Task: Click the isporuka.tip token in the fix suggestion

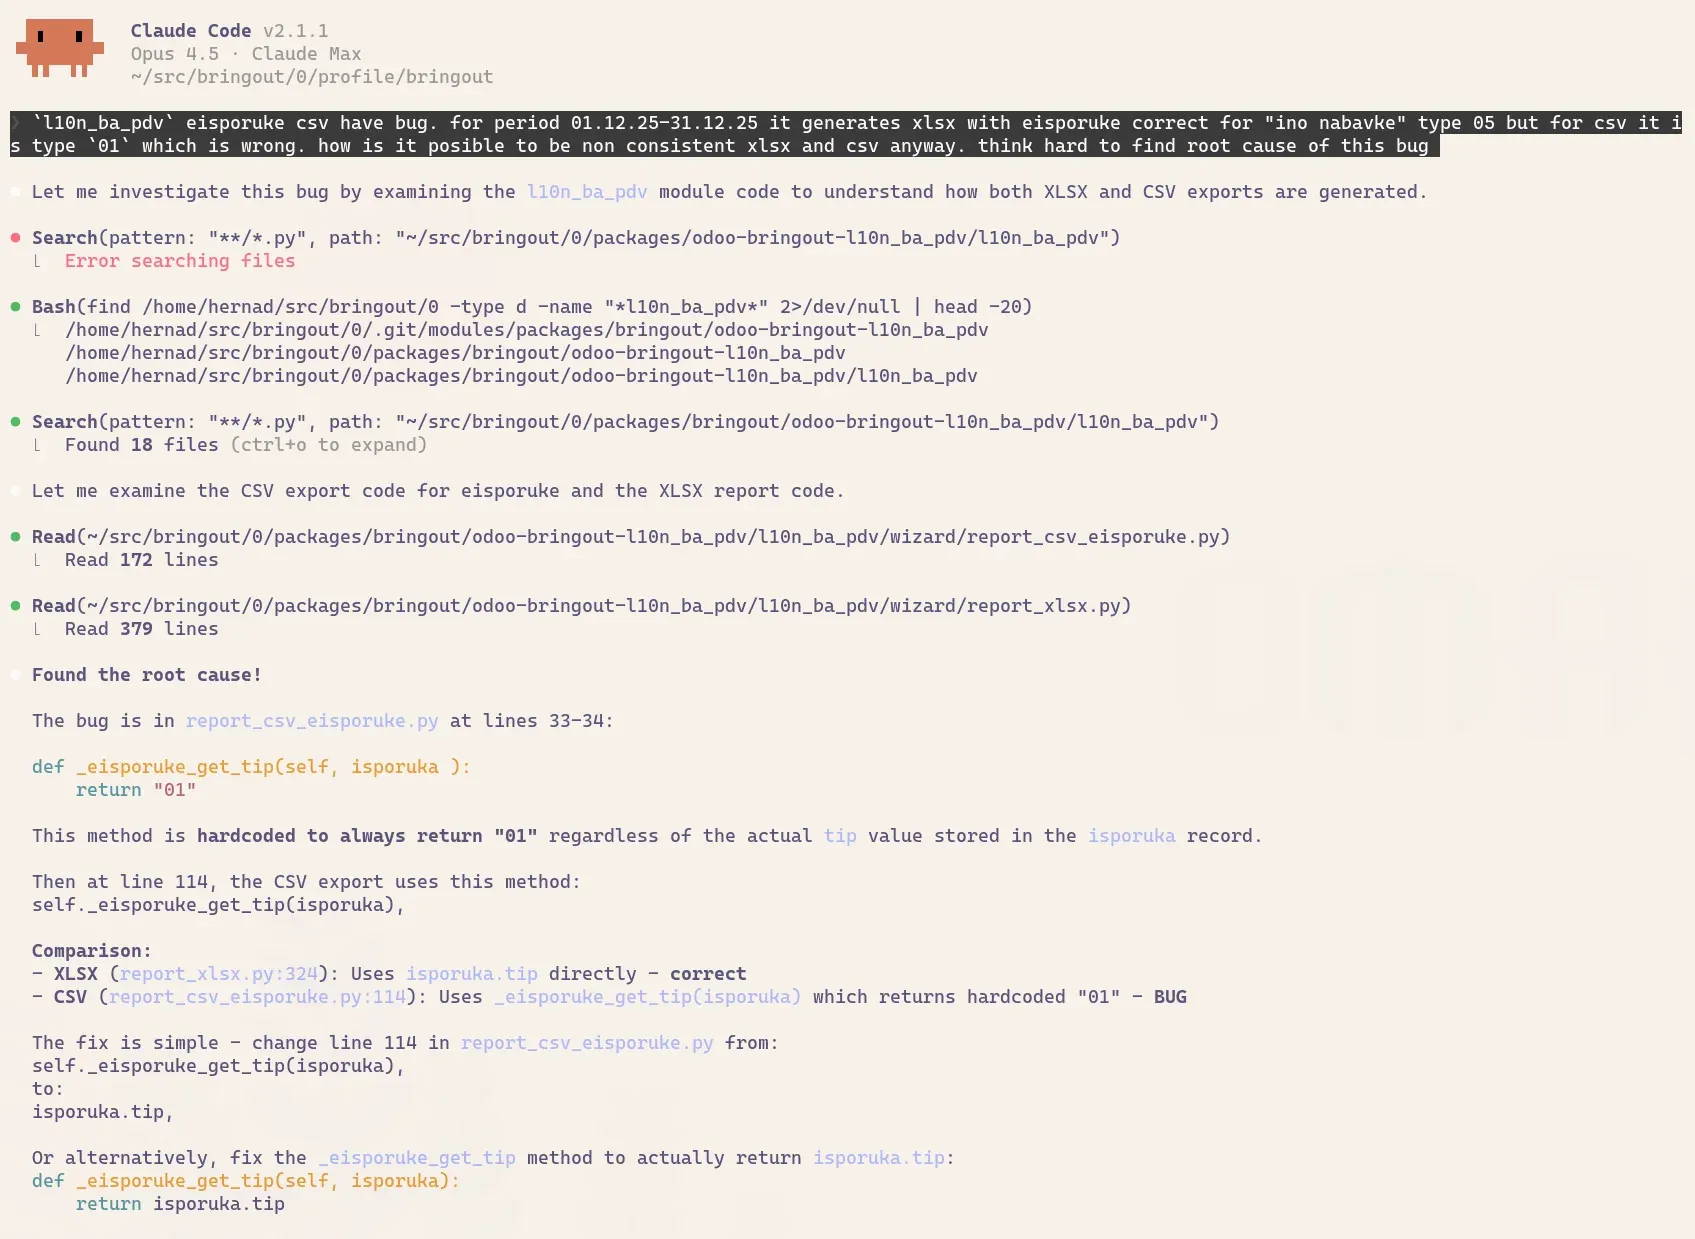Action: click(878, 1157)
